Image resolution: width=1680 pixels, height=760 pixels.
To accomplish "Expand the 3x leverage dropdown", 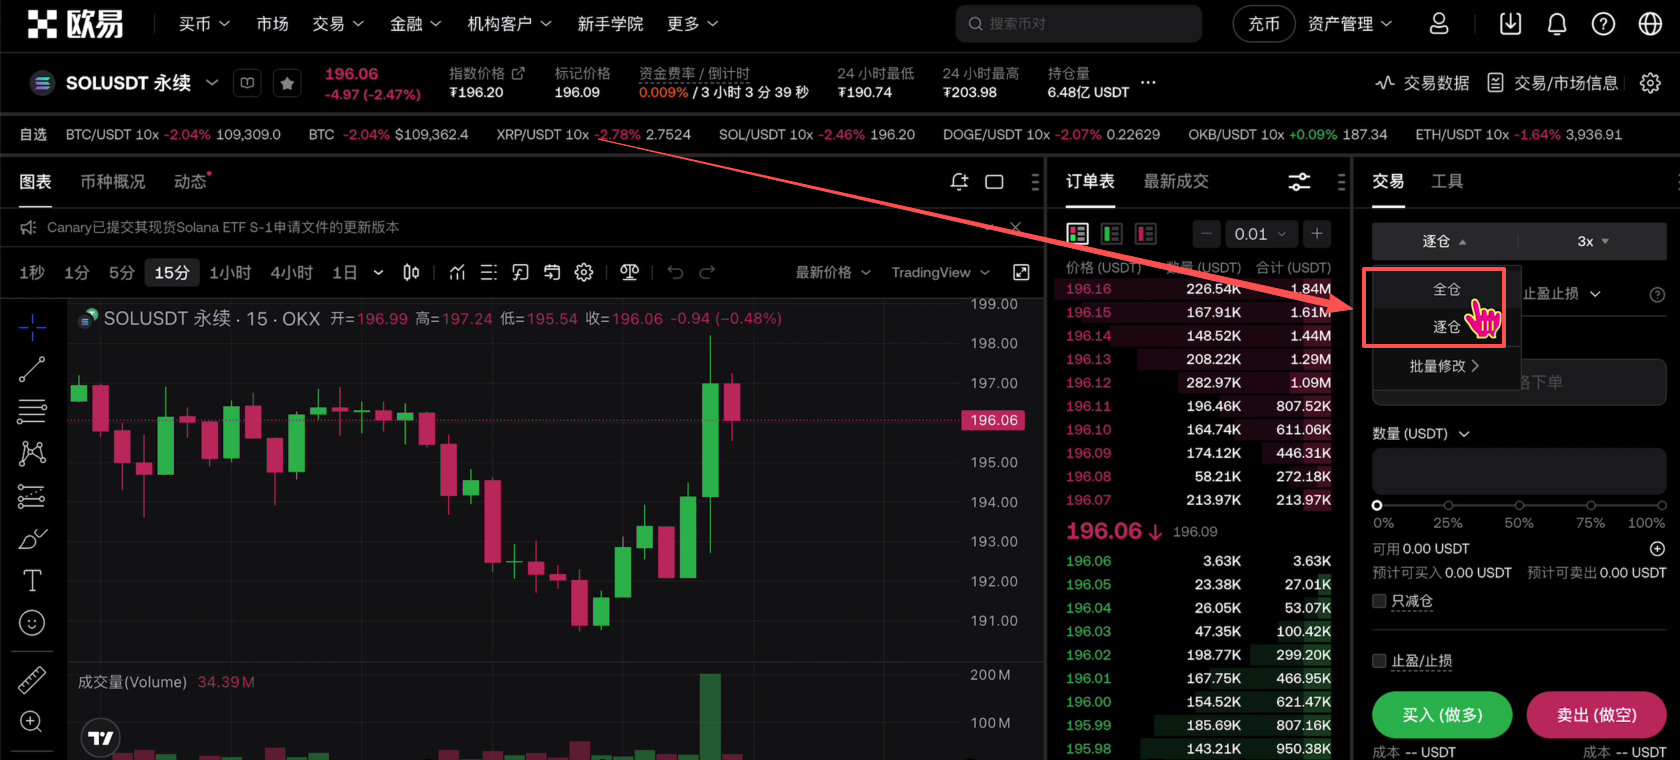I will click(1592, 241).
